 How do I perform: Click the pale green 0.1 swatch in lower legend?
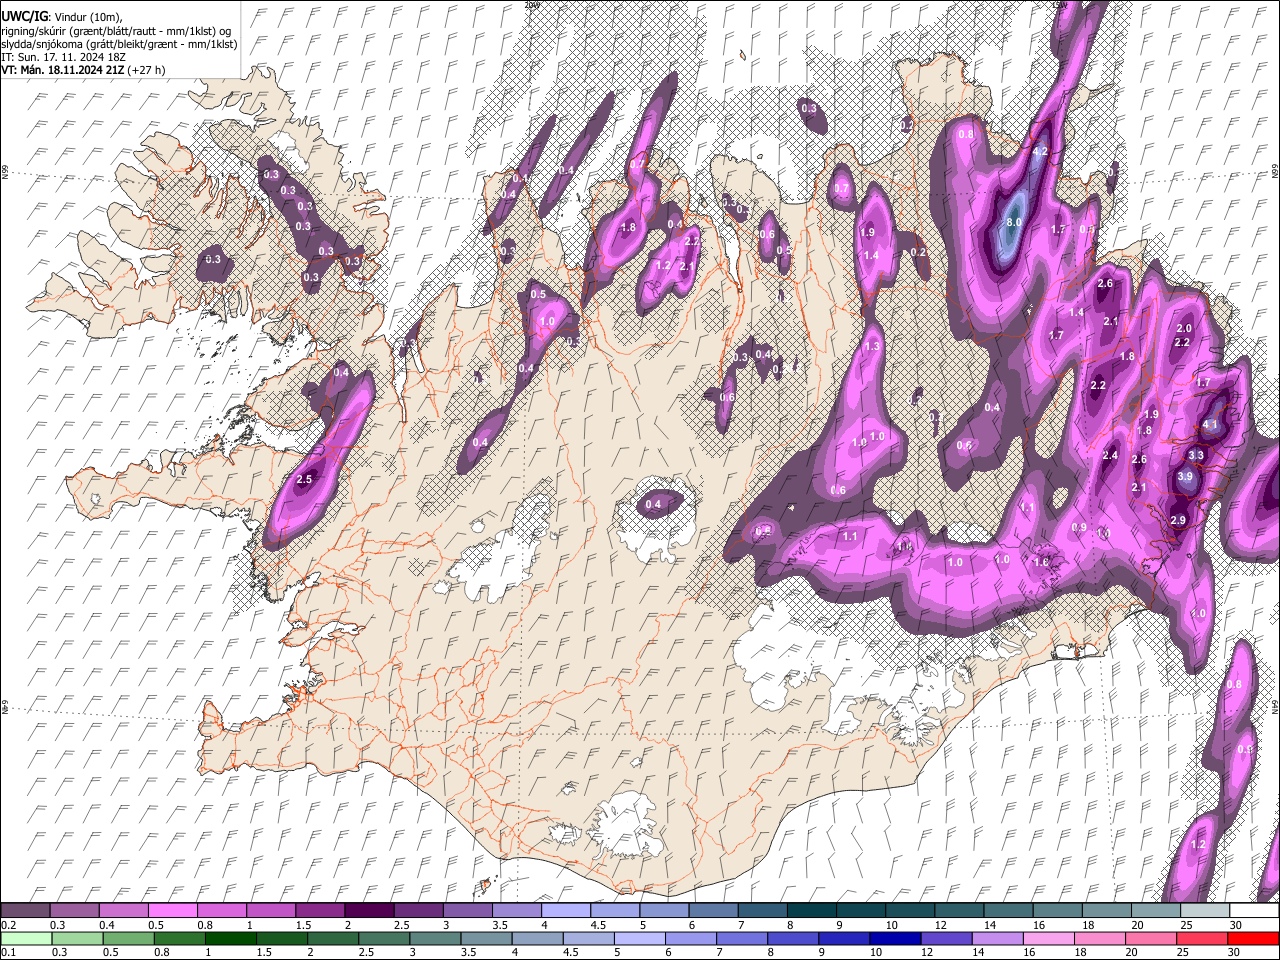[x=26, y=938]
